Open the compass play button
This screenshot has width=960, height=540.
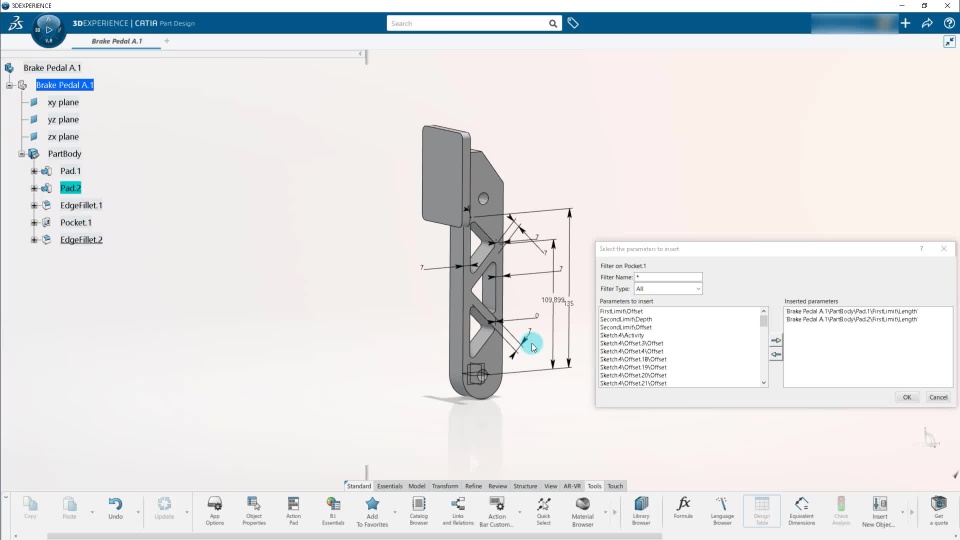49,30
